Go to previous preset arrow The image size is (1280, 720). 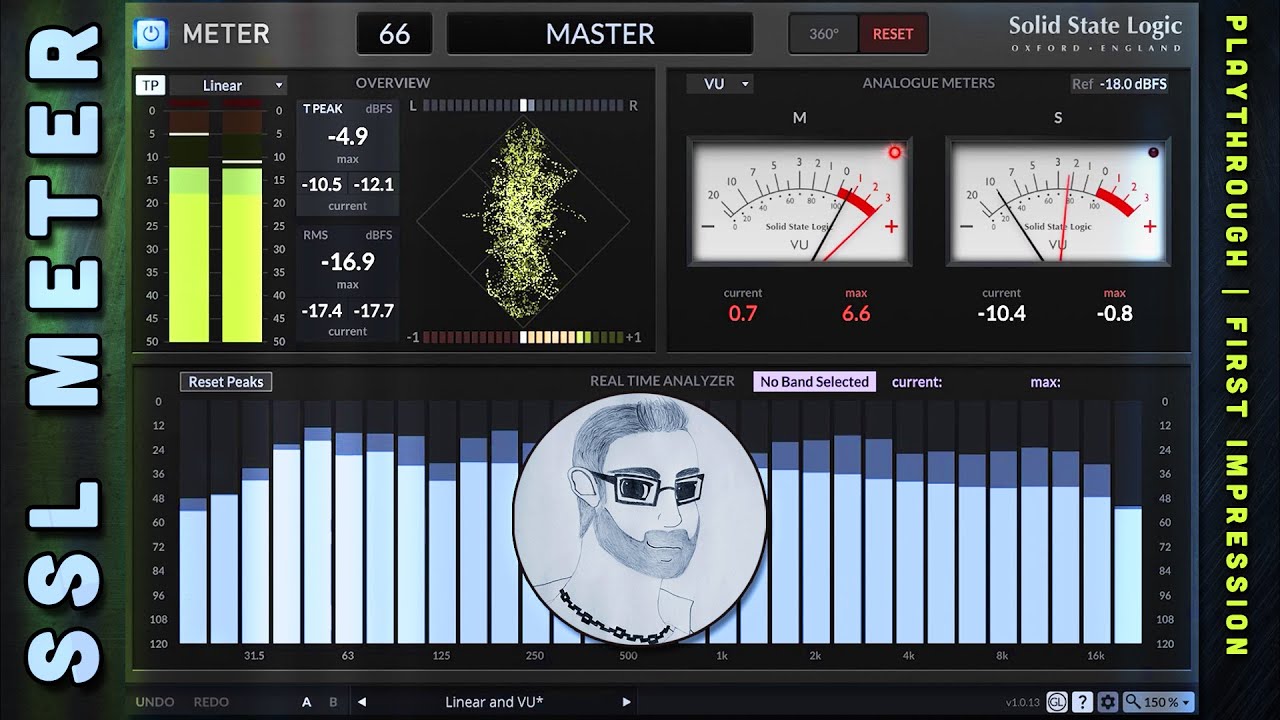coord(362,702)
